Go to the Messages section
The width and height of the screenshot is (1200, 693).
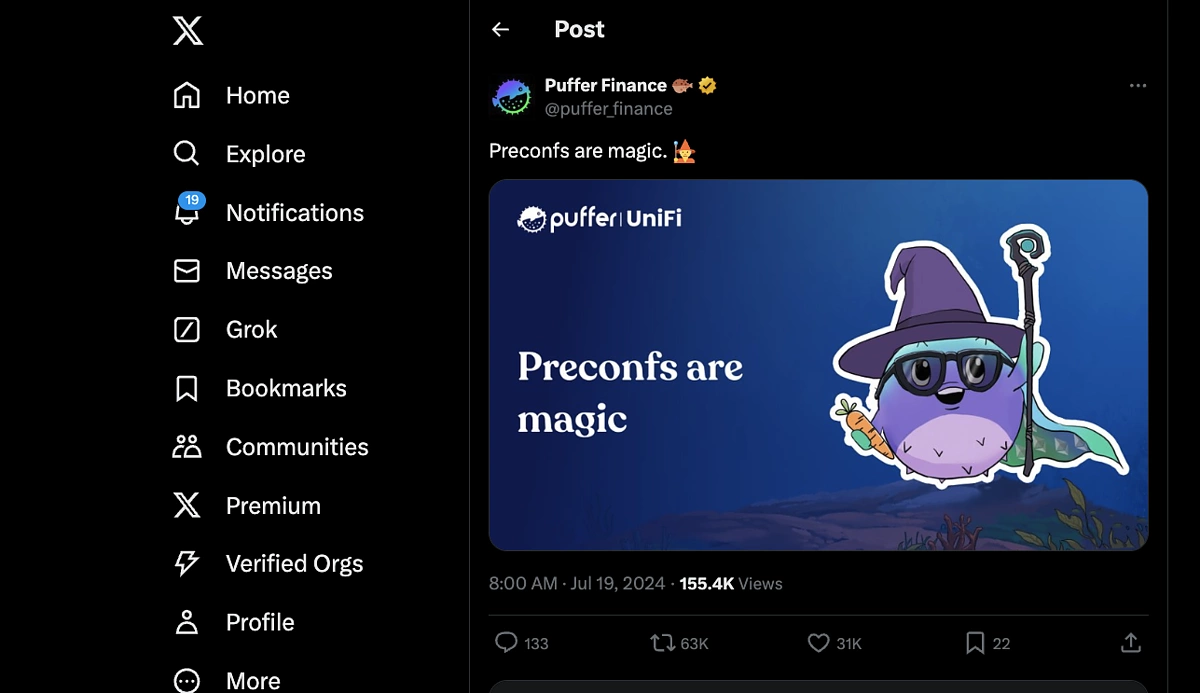click(x=253, y=271)
